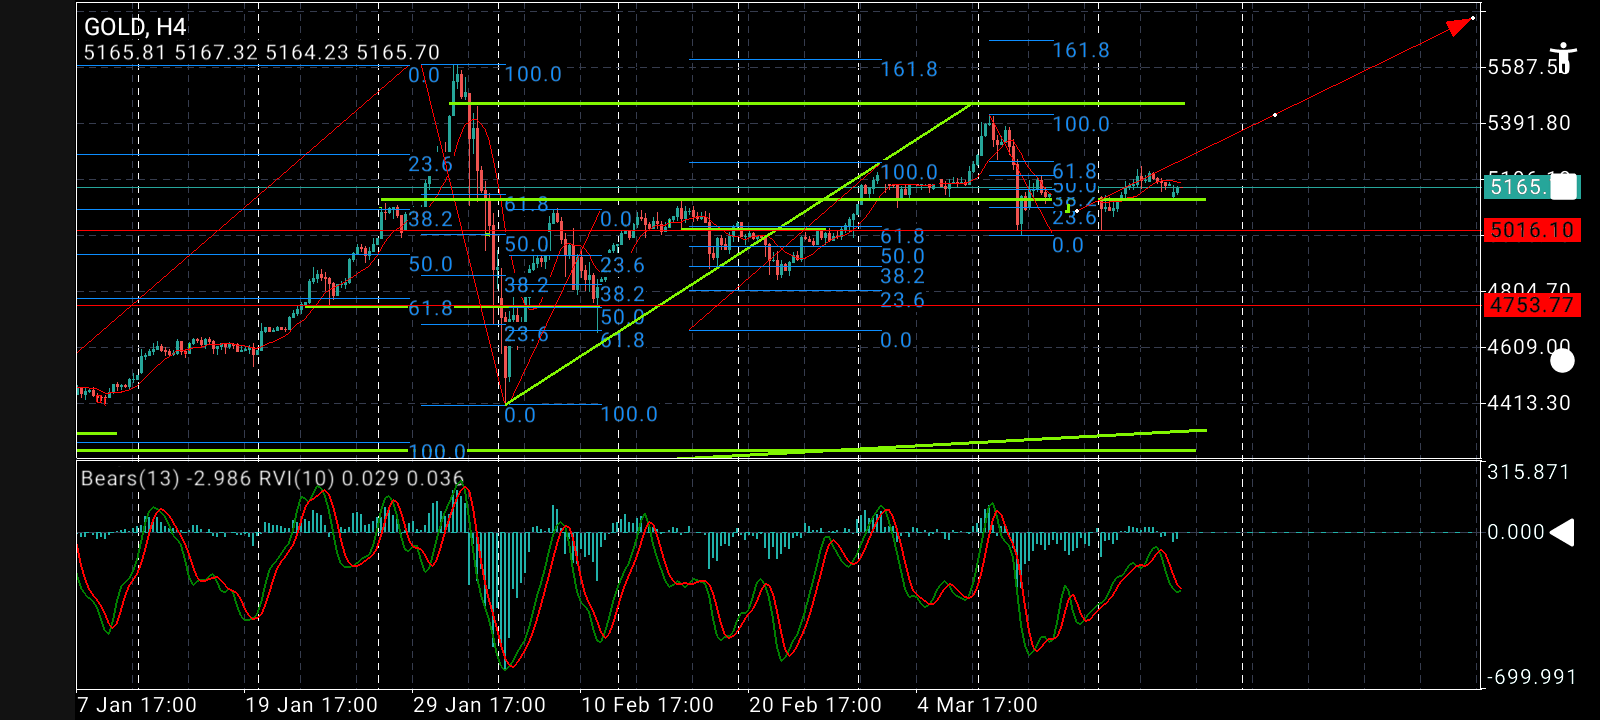This screenshot has height=720, width=1600.
Task: Tap the Android back triangle button
Action: click(x=1562, y=532)
